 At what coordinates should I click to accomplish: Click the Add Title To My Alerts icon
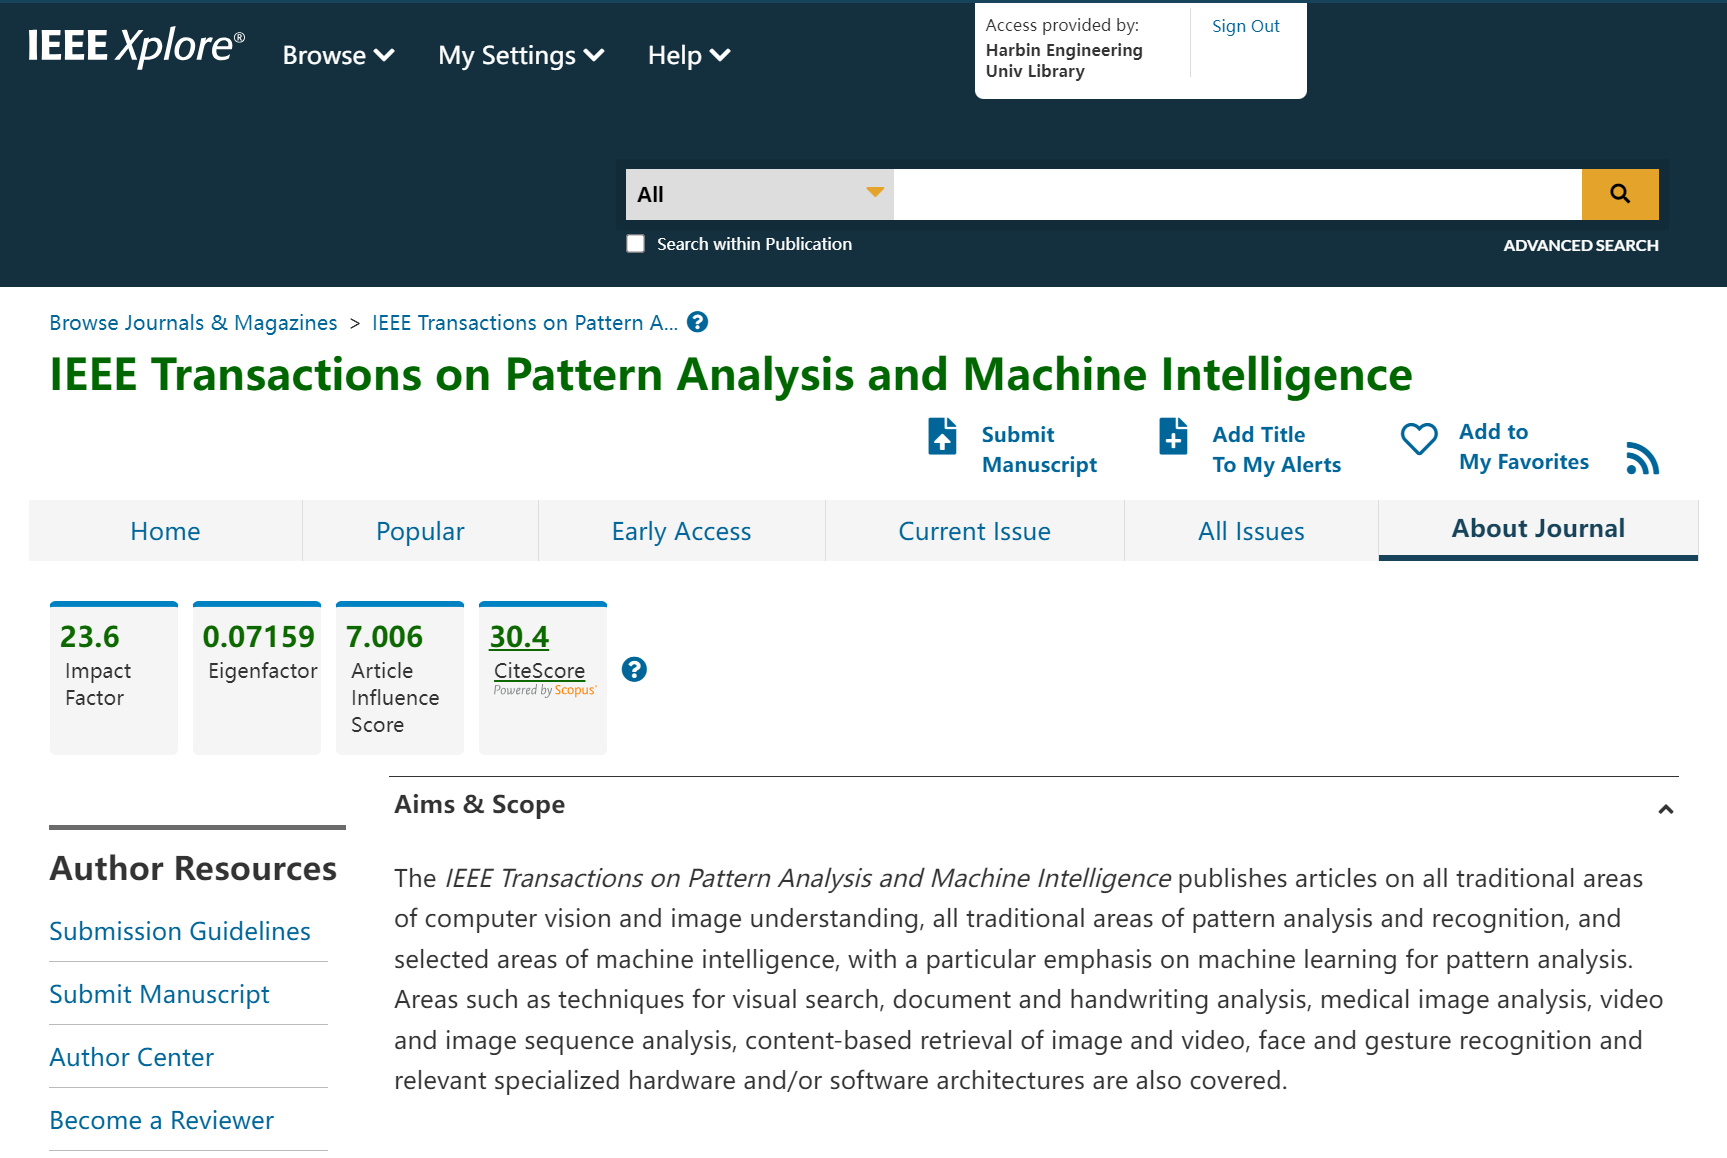click(1173, 437)
